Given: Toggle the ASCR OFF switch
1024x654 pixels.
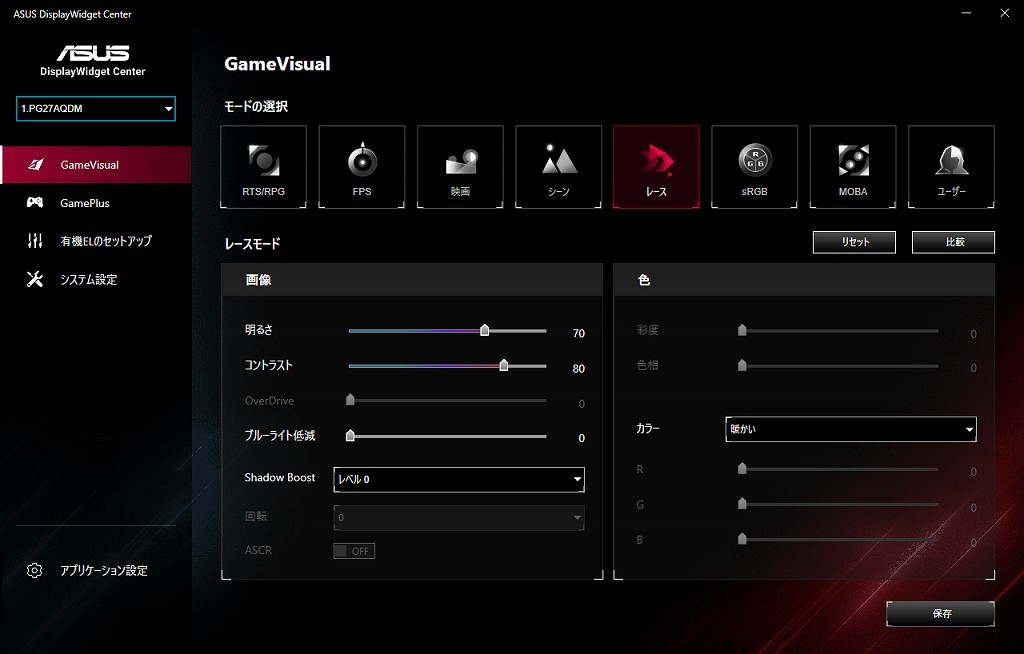Looking at the screenshot, I should pyautogui.click(x=354, y=551).
